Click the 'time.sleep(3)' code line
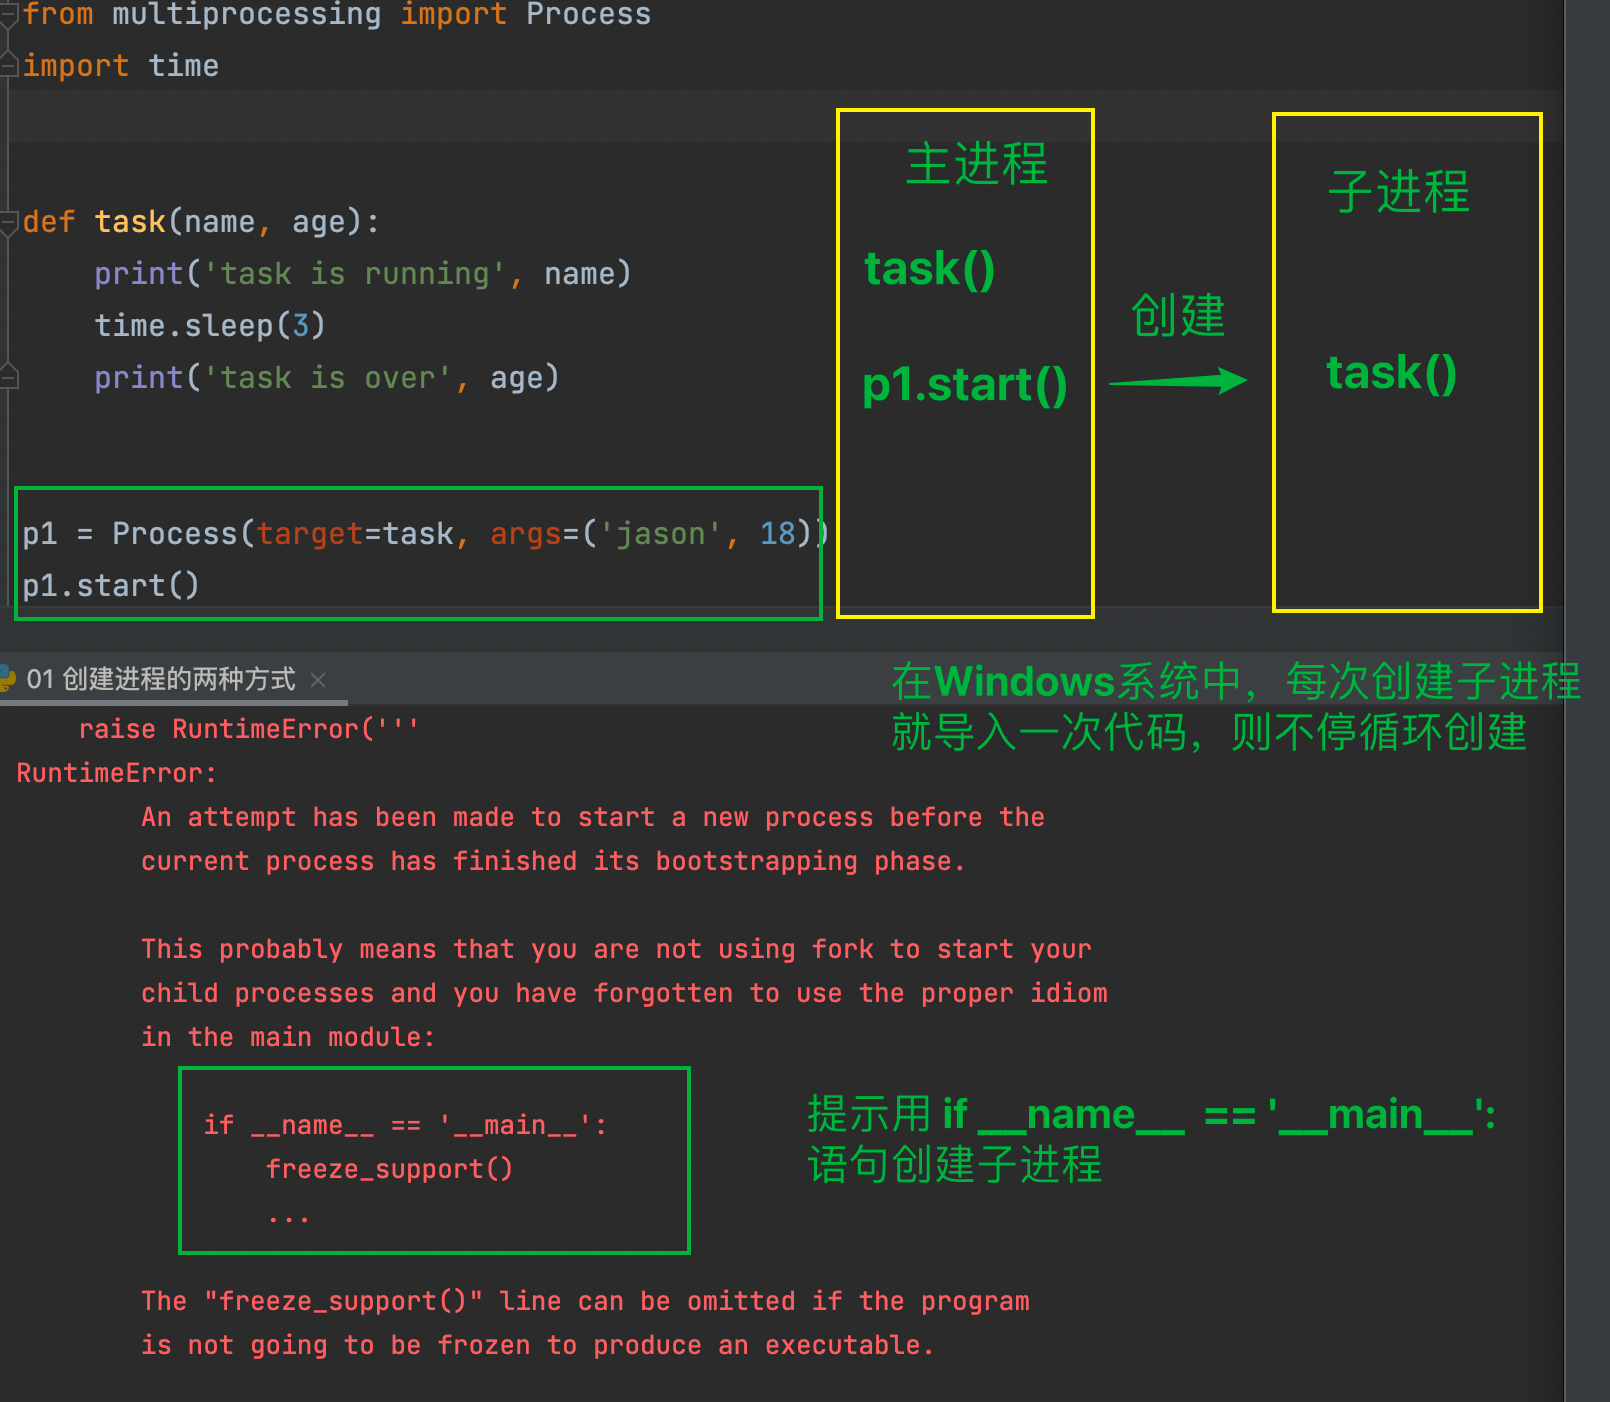 (x=209, y=325)
